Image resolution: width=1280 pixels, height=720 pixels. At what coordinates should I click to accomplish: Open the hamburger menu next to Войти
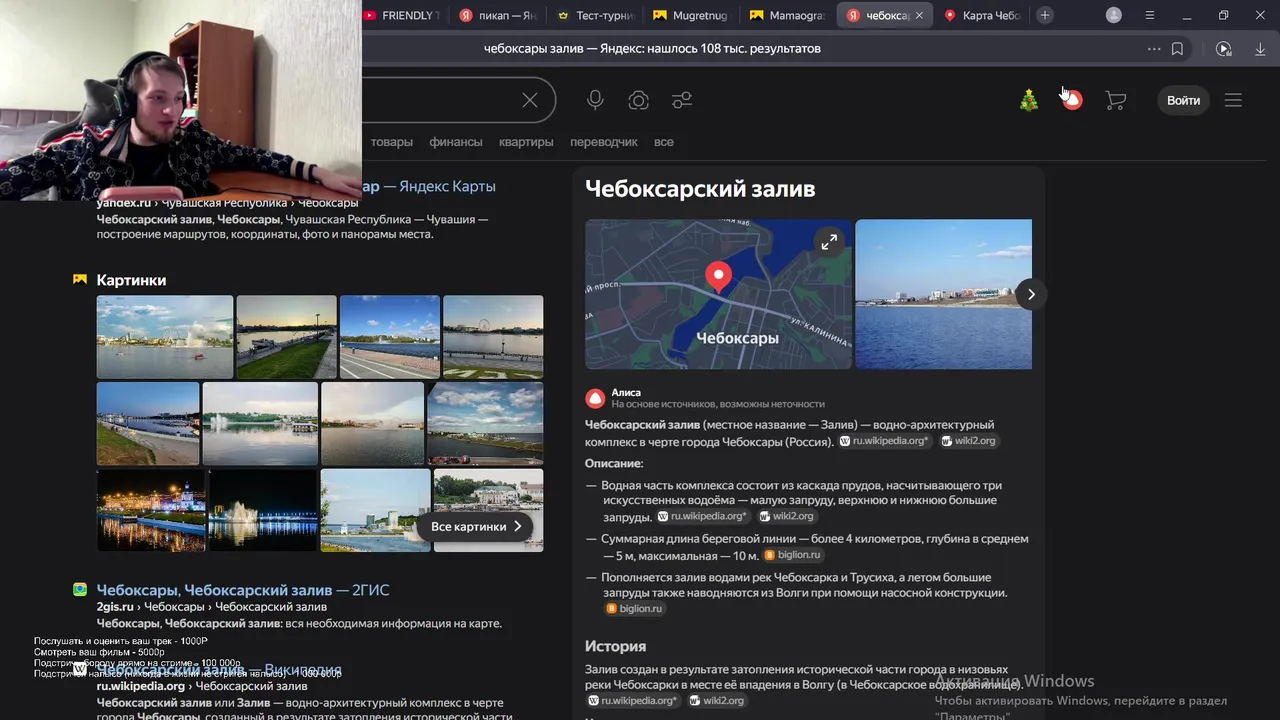(1233, 100)
